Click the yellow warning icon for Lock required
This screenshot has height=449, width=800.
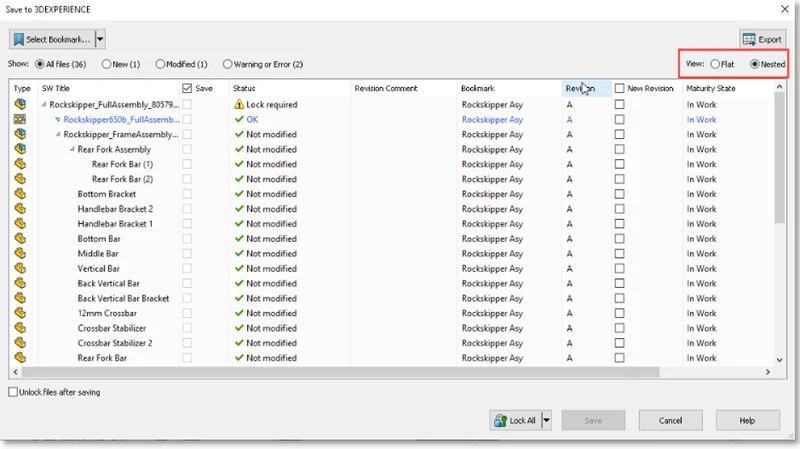[239, 104]
